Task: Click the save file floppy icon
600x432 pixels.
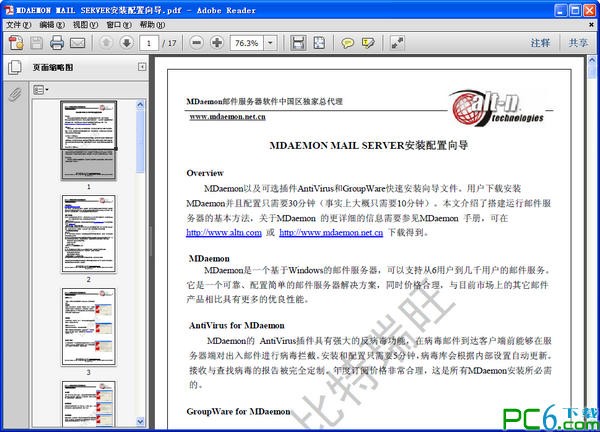Action: [36, 43]
